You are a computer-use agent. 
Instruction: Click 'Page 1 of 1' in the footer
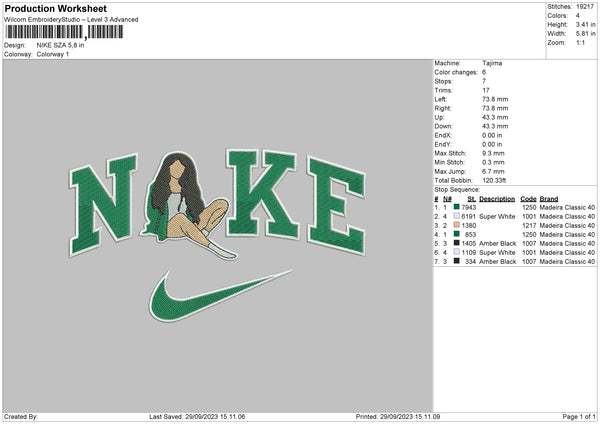[x=579, y=417]
